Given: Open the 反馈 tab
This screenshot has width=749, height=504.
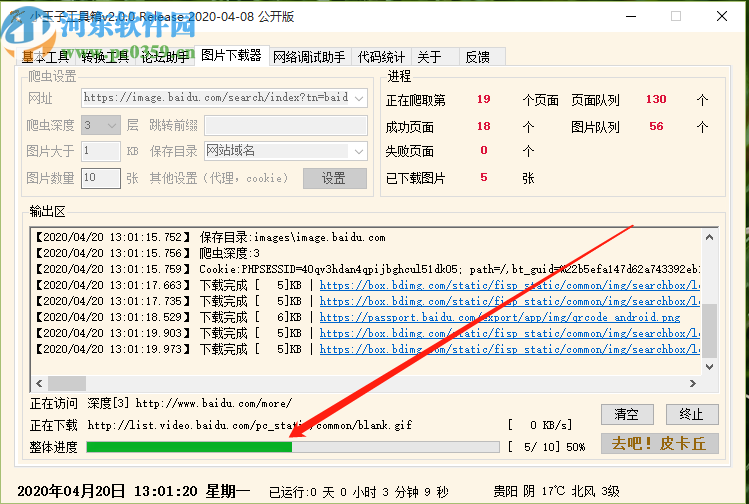Looking at the screenshot, I should (x=482, y=57).
